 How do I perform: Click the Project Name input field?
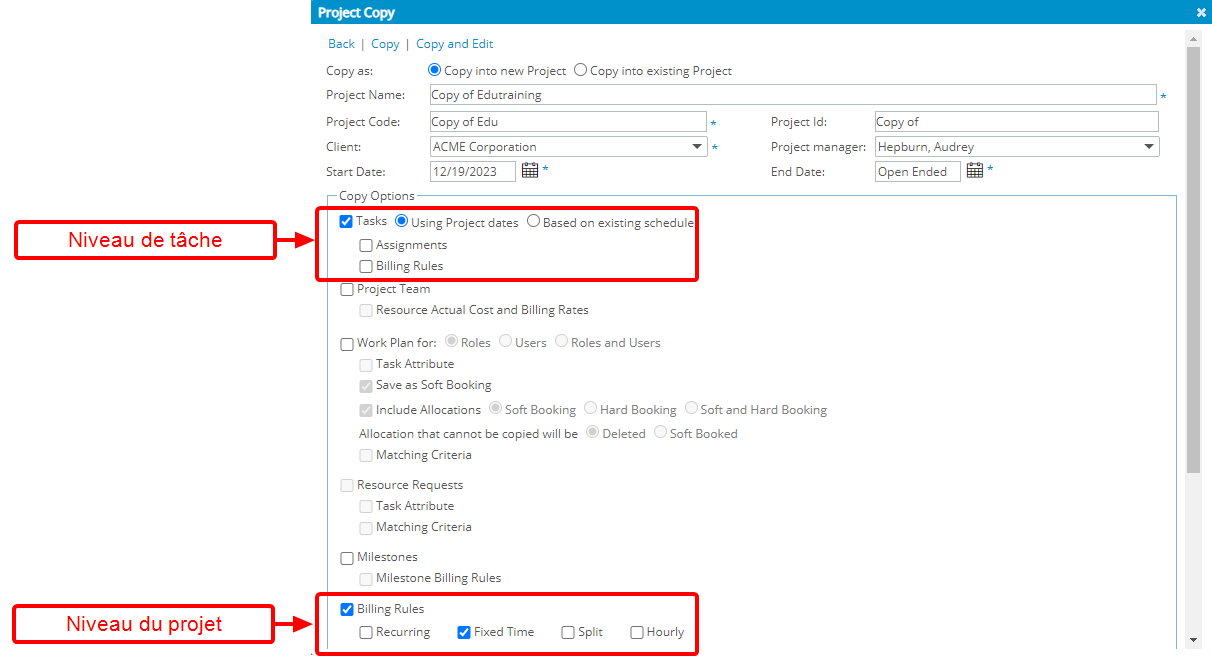(x=792, y=95)
